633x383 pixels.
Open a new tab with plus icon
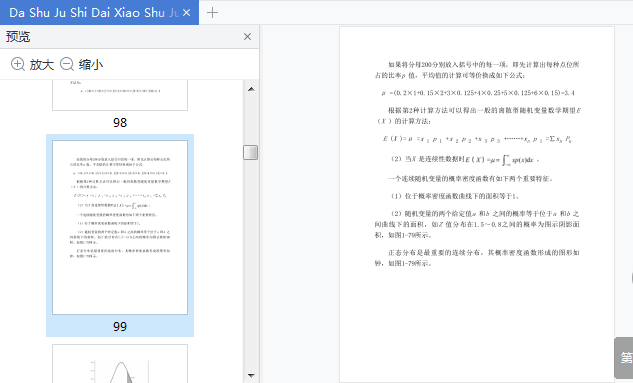point(212,13)
